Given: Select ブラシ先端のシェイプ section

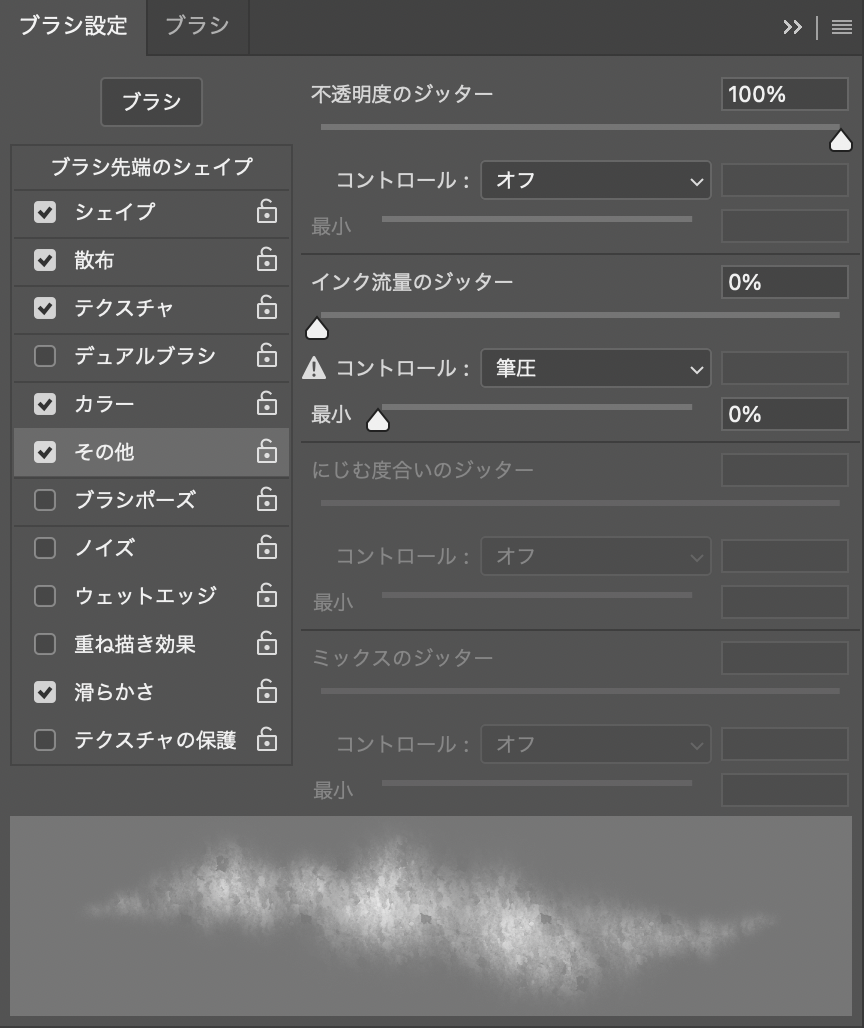Looking at the screenshot, I should coord(151,167).
